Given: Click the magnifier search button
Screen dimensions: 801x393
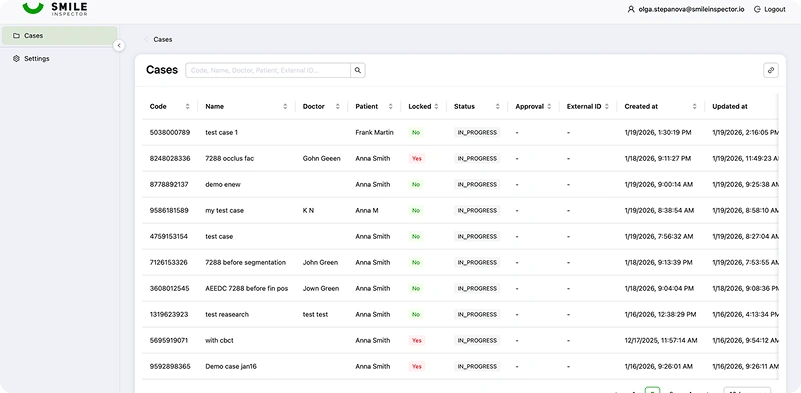Looking at the screenshot, I should click(358, 70).
